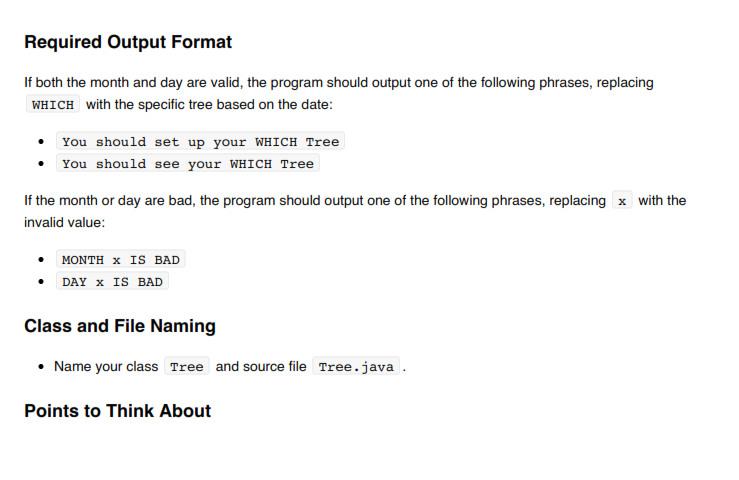Click the bullet before "You should set up"
The width and height of the screenshot is (739, 480).
point(41,141)
